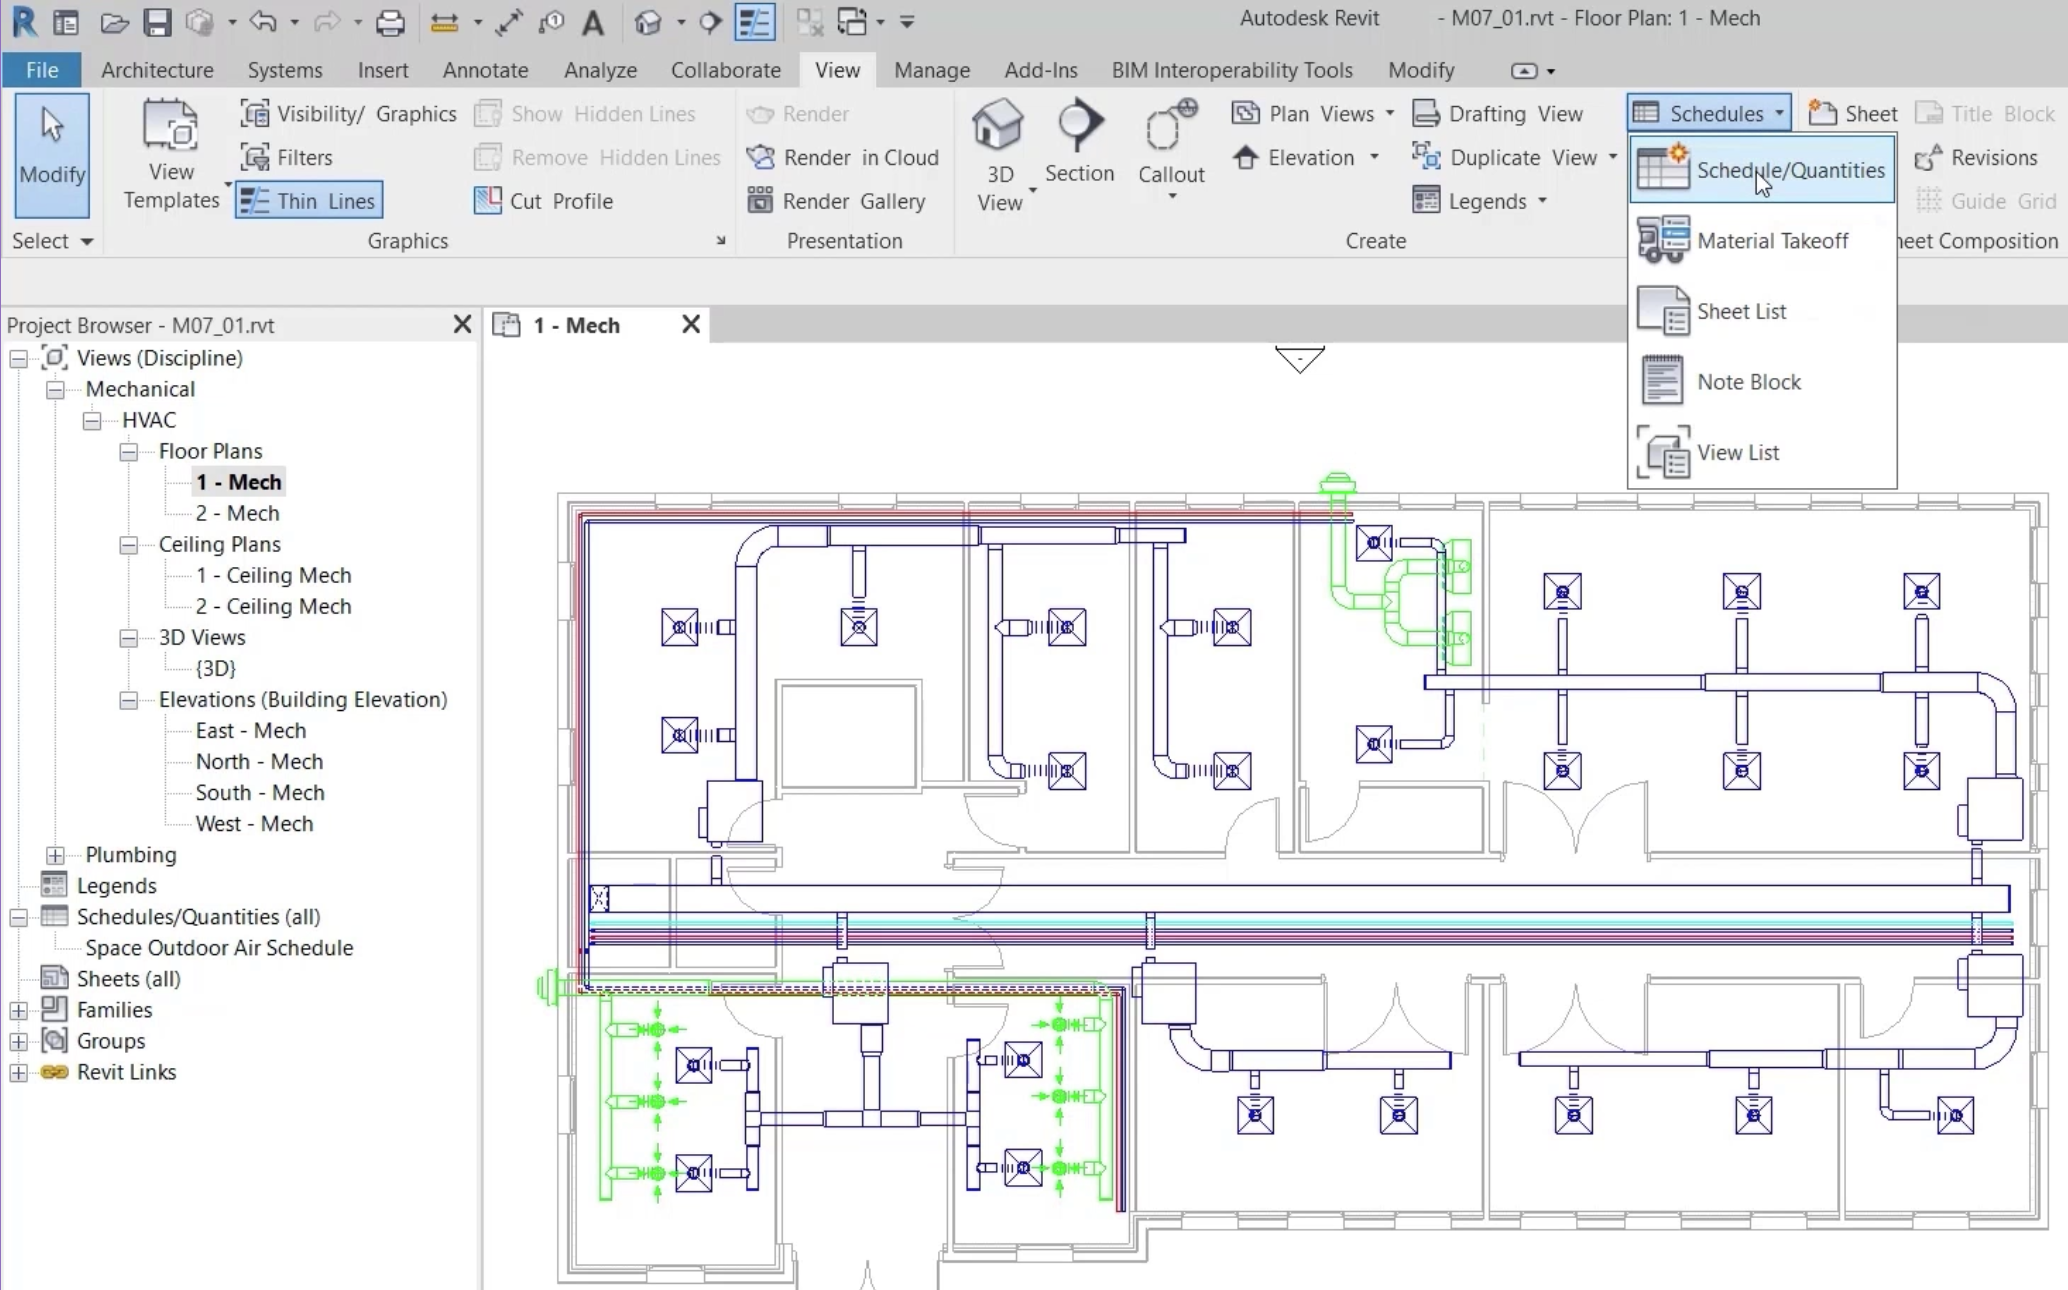Image resolution: width=2068 pixels, height=1290 pixels.
Task: Click the Text tool icon in Quick Access toolbar
Action: [x=593, y=22]
